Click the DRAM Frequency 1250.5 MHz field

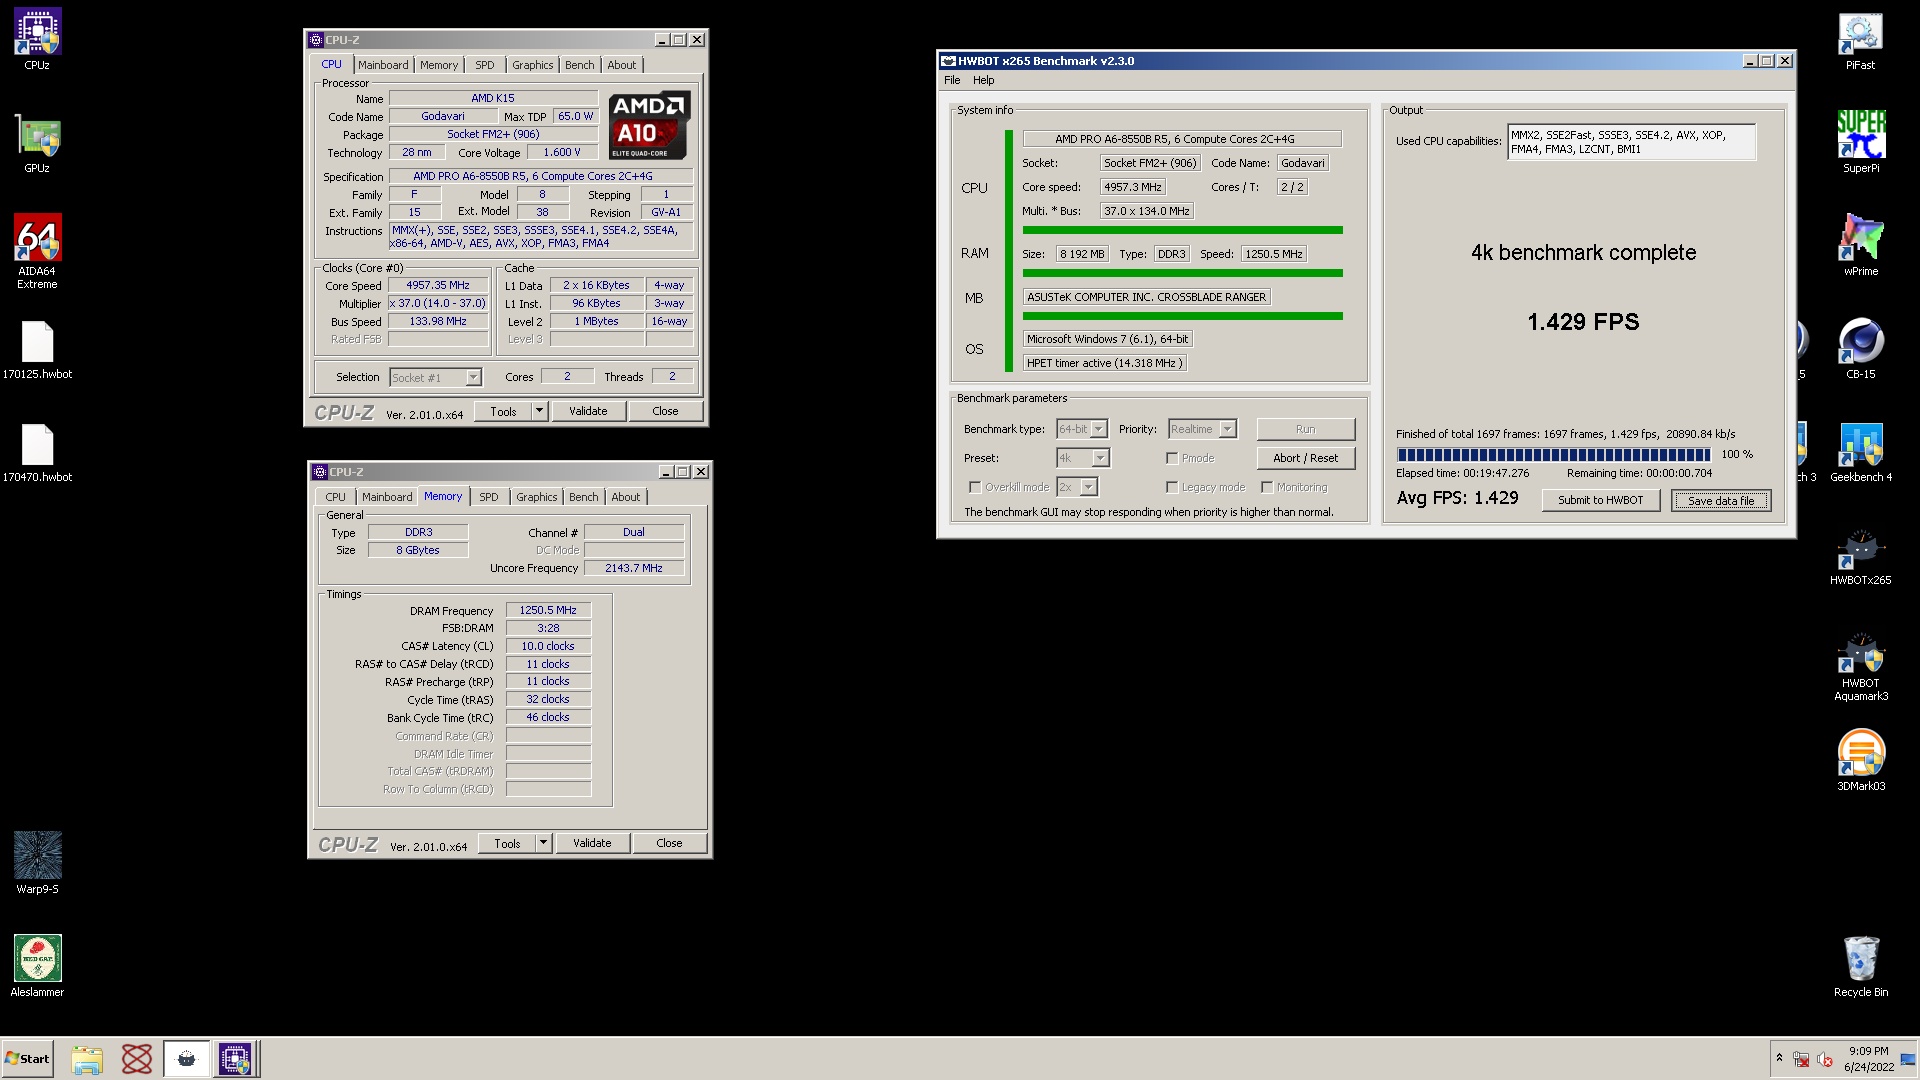548,610
